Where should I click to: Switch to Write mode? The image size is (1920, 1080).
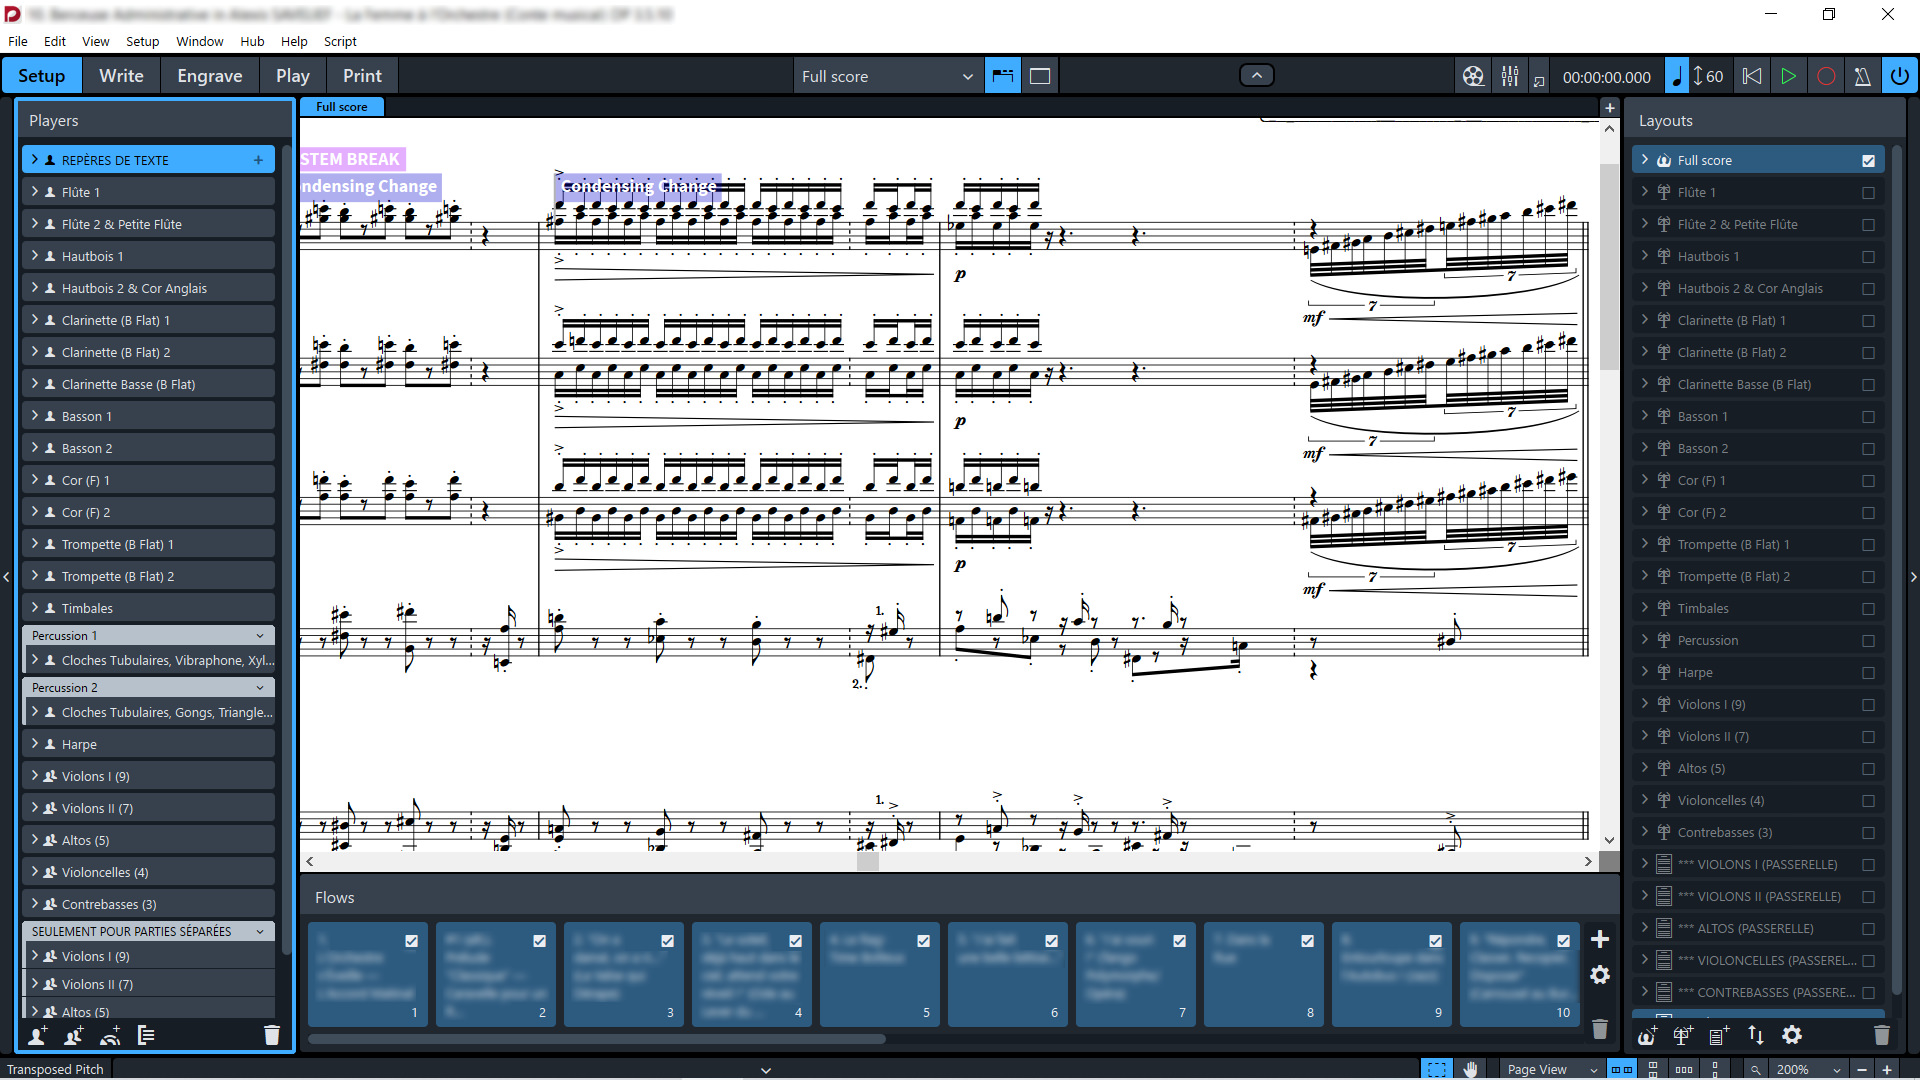tap(121, 76)
